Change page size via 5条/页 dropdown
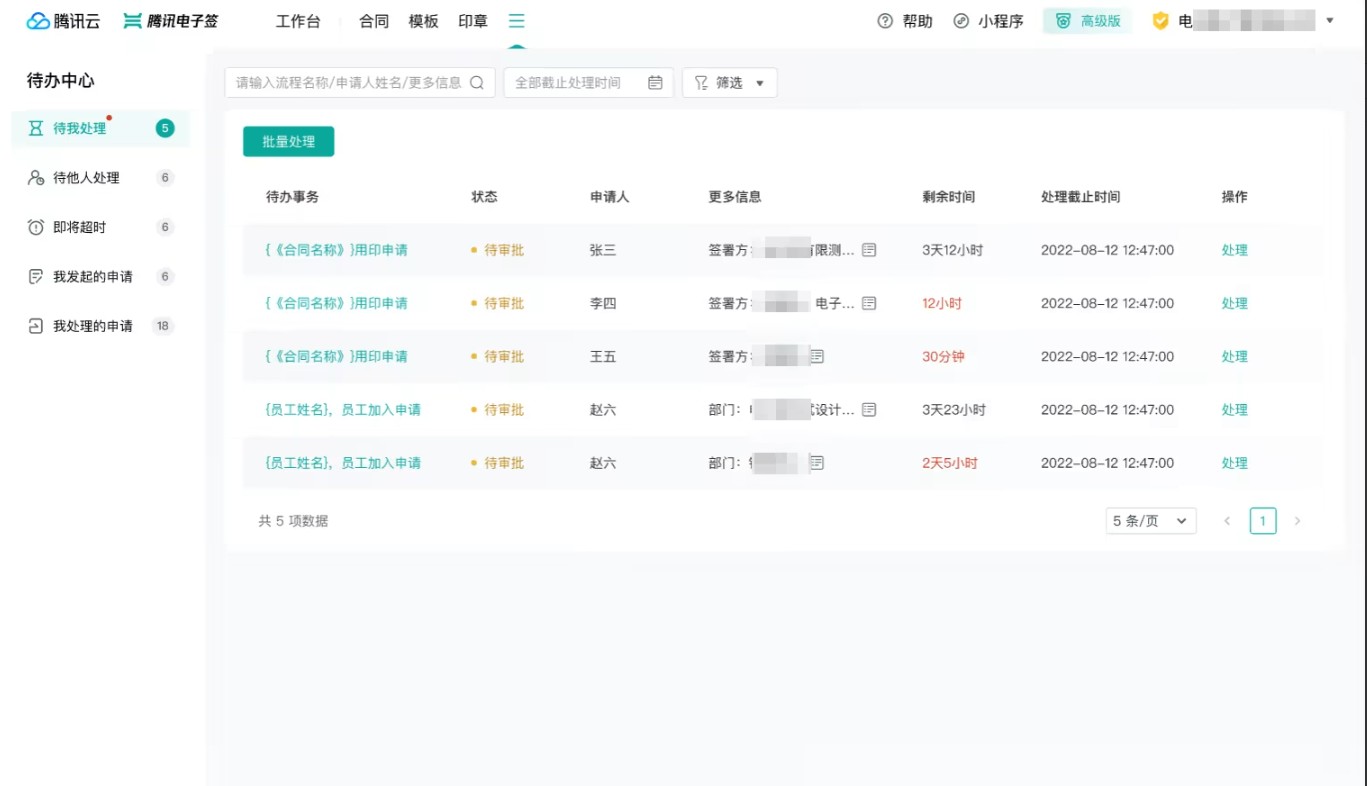 [x=1150, y=520]
